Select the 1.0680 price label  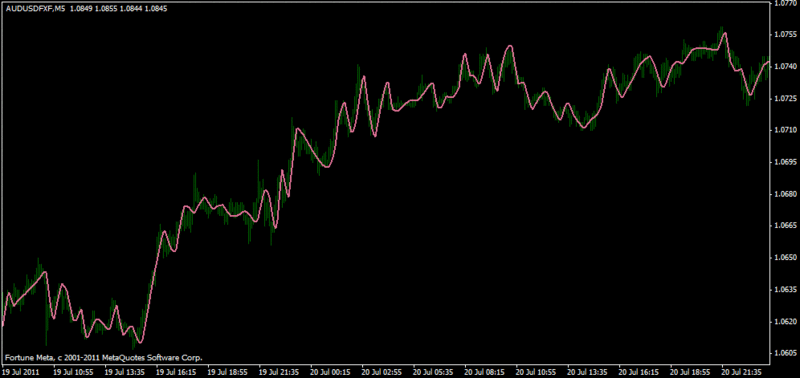click(x=786, y=194)
